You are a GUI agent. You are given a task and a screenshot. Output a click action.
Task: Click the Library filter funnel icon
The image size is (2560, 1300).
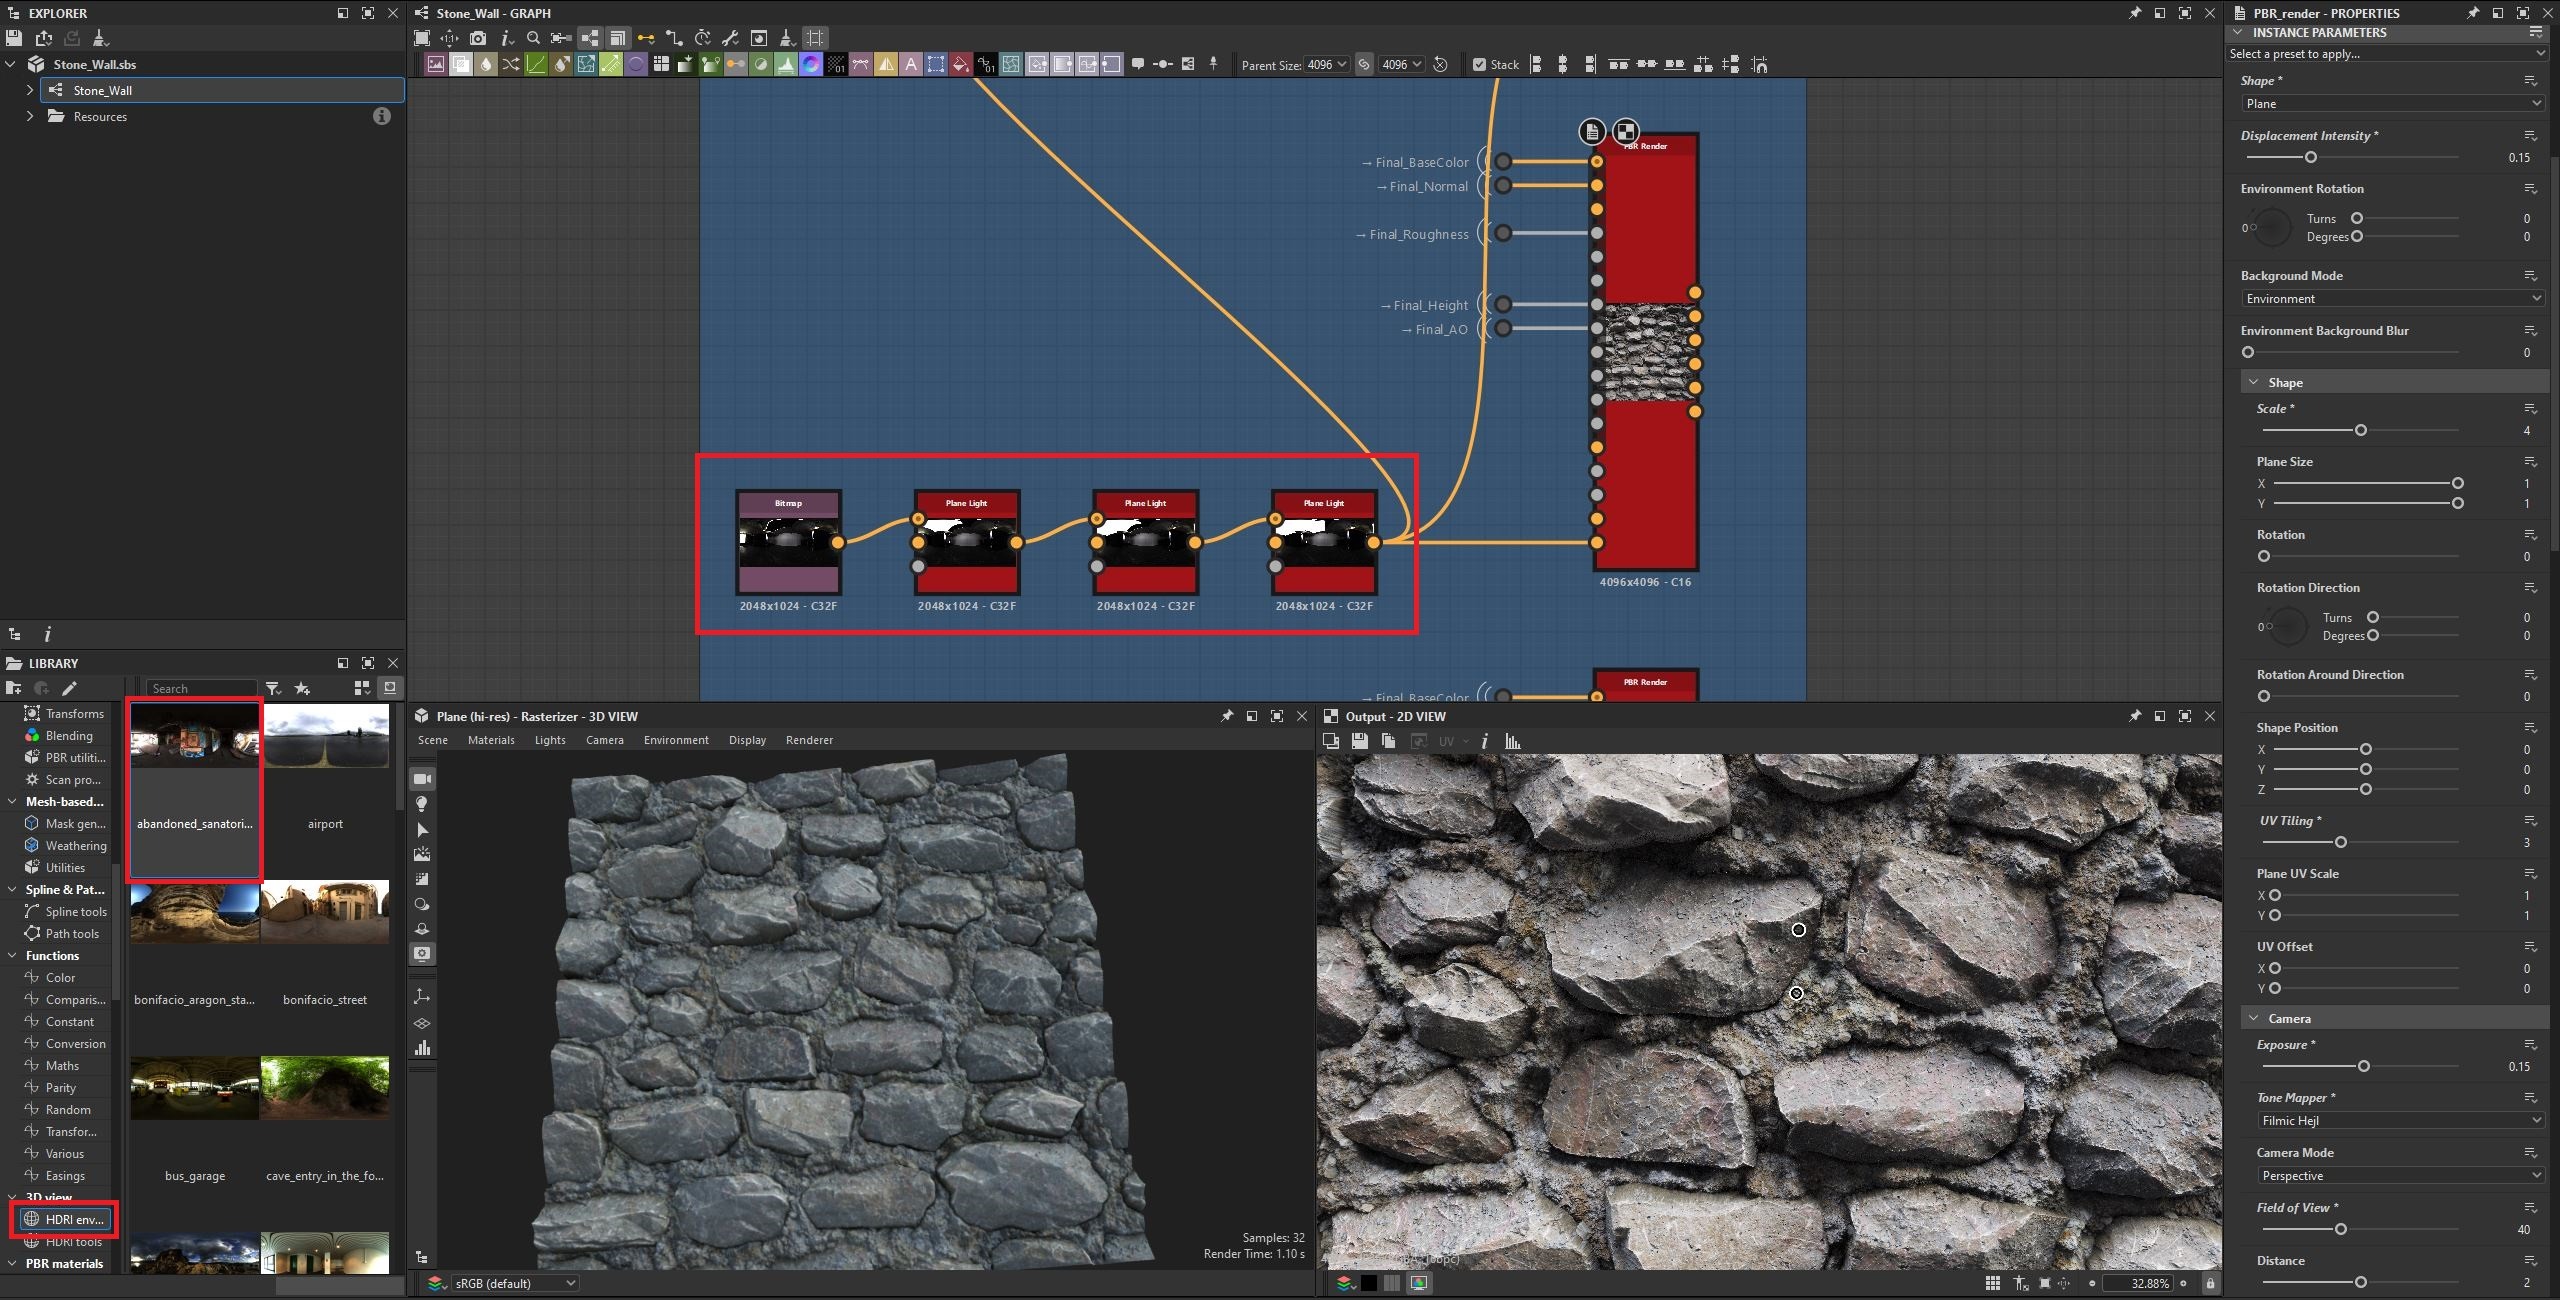(273, 688)
